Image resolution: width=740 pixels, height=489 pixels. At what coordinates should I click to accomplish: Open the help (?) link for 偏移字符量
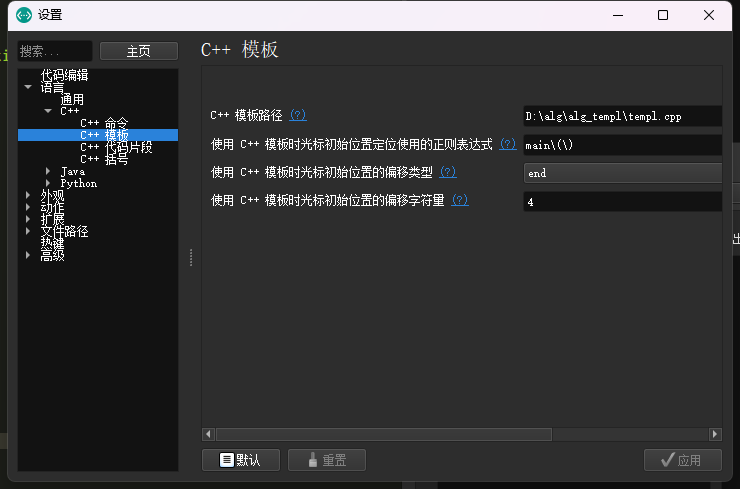pyautogui.click(x=460, y=200)
